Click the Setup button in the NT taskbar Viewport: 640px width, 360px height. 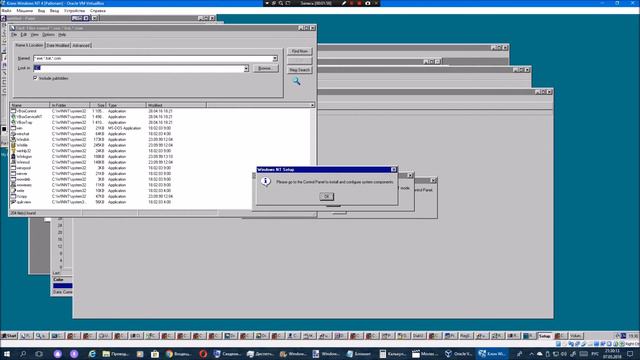pos(544,336)
